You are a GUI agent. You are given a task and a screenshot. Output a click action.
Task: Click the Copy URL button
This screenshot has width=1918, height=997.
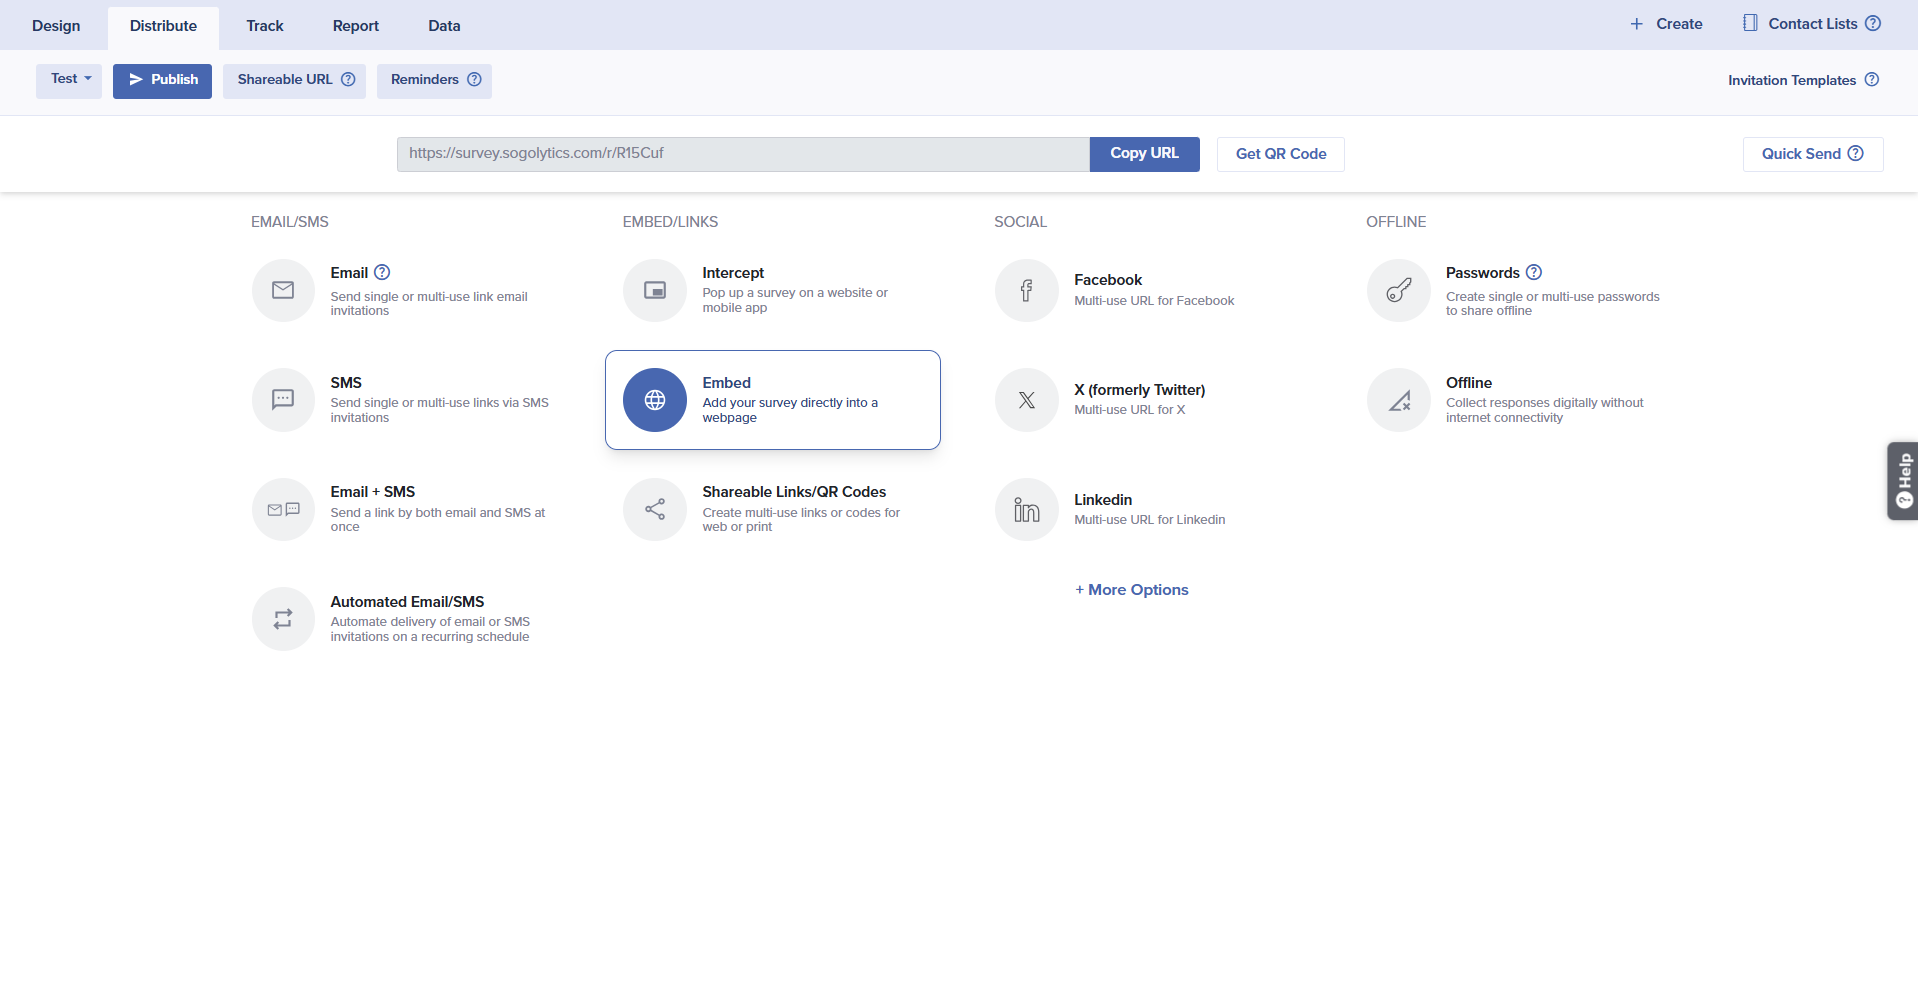pos(1144,154)
